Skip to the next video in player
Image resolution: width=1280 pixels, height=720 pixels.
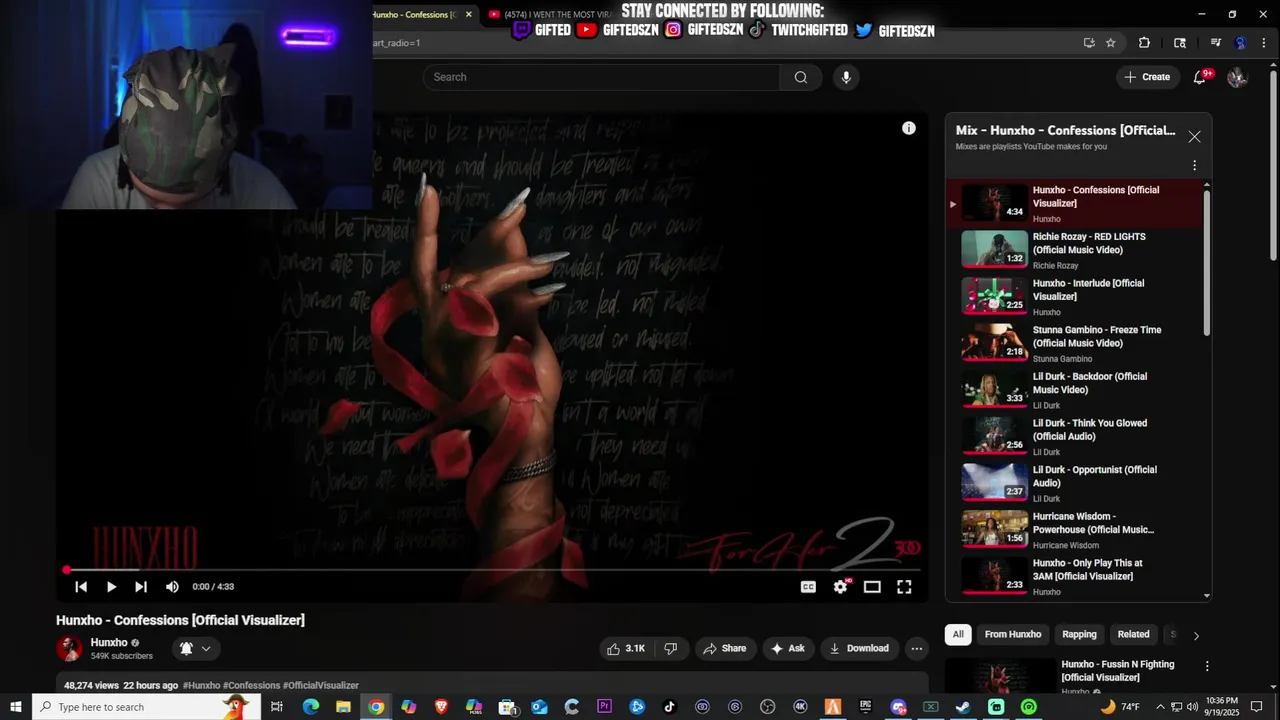[141, 587]
